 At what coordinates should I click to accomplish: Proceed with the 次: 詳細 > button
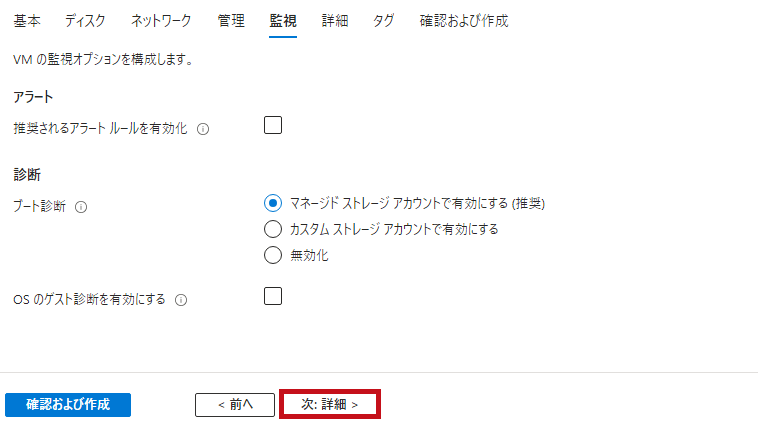[330, 404]
